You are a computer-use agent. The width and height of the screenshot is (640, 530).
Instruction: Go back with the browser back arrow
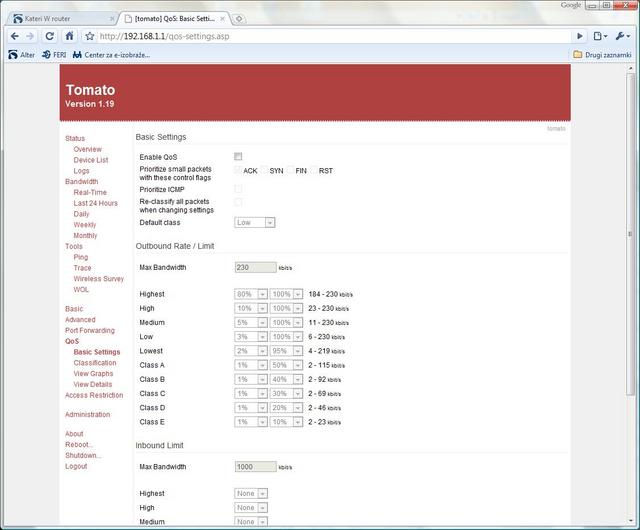(x=15, y=36)
